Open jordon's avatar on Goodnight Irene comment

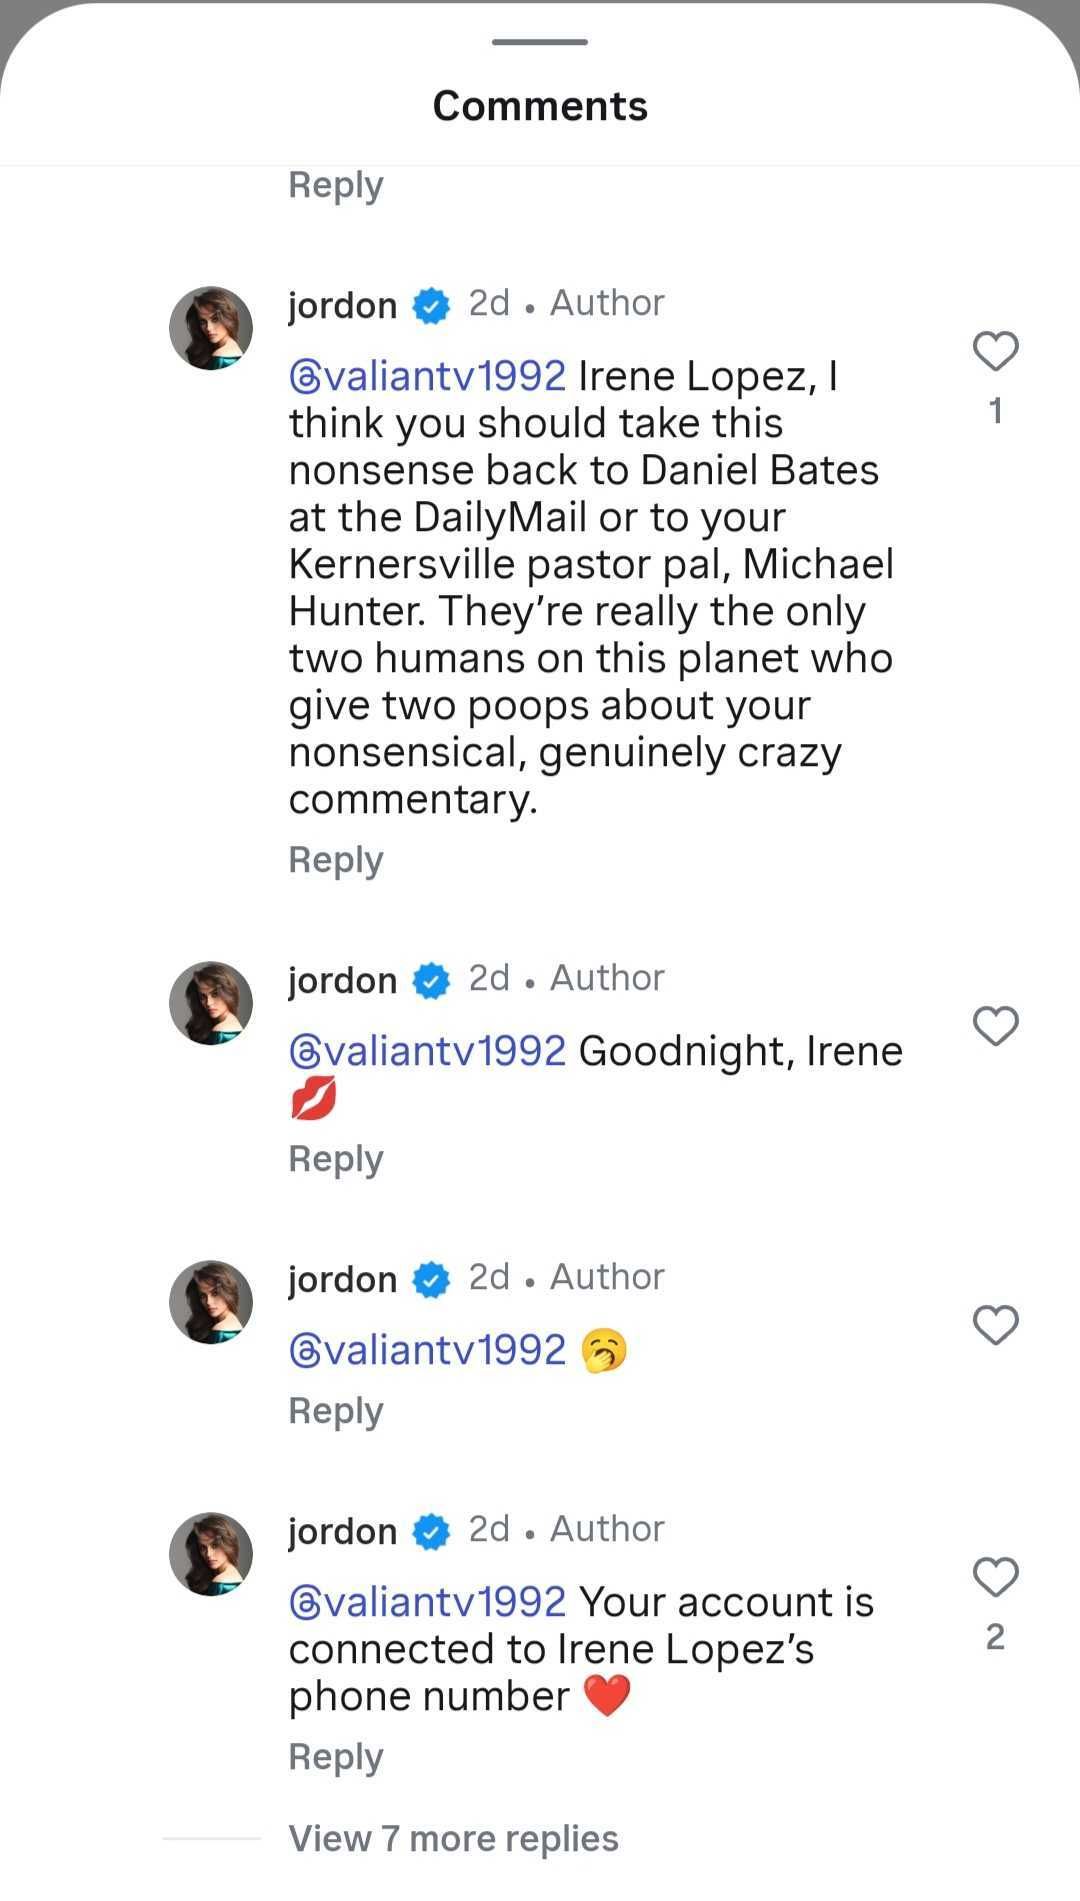(x=211, y=1003)
